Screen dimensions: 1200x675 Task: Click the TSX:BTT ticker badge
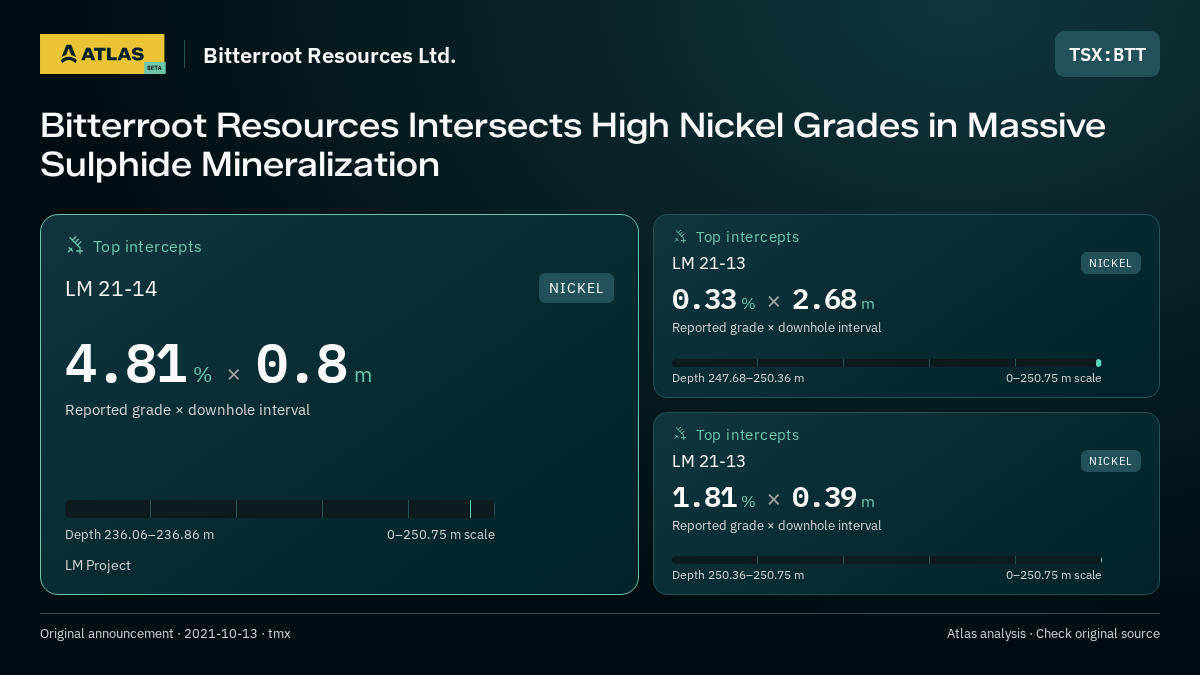(1107, 54)
